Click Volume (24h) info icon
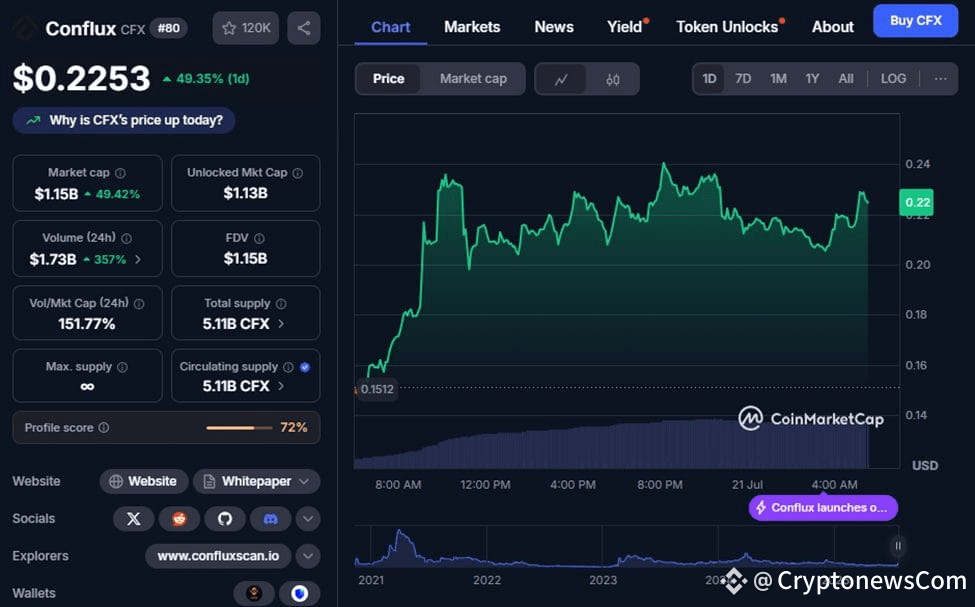 point(127,238)
